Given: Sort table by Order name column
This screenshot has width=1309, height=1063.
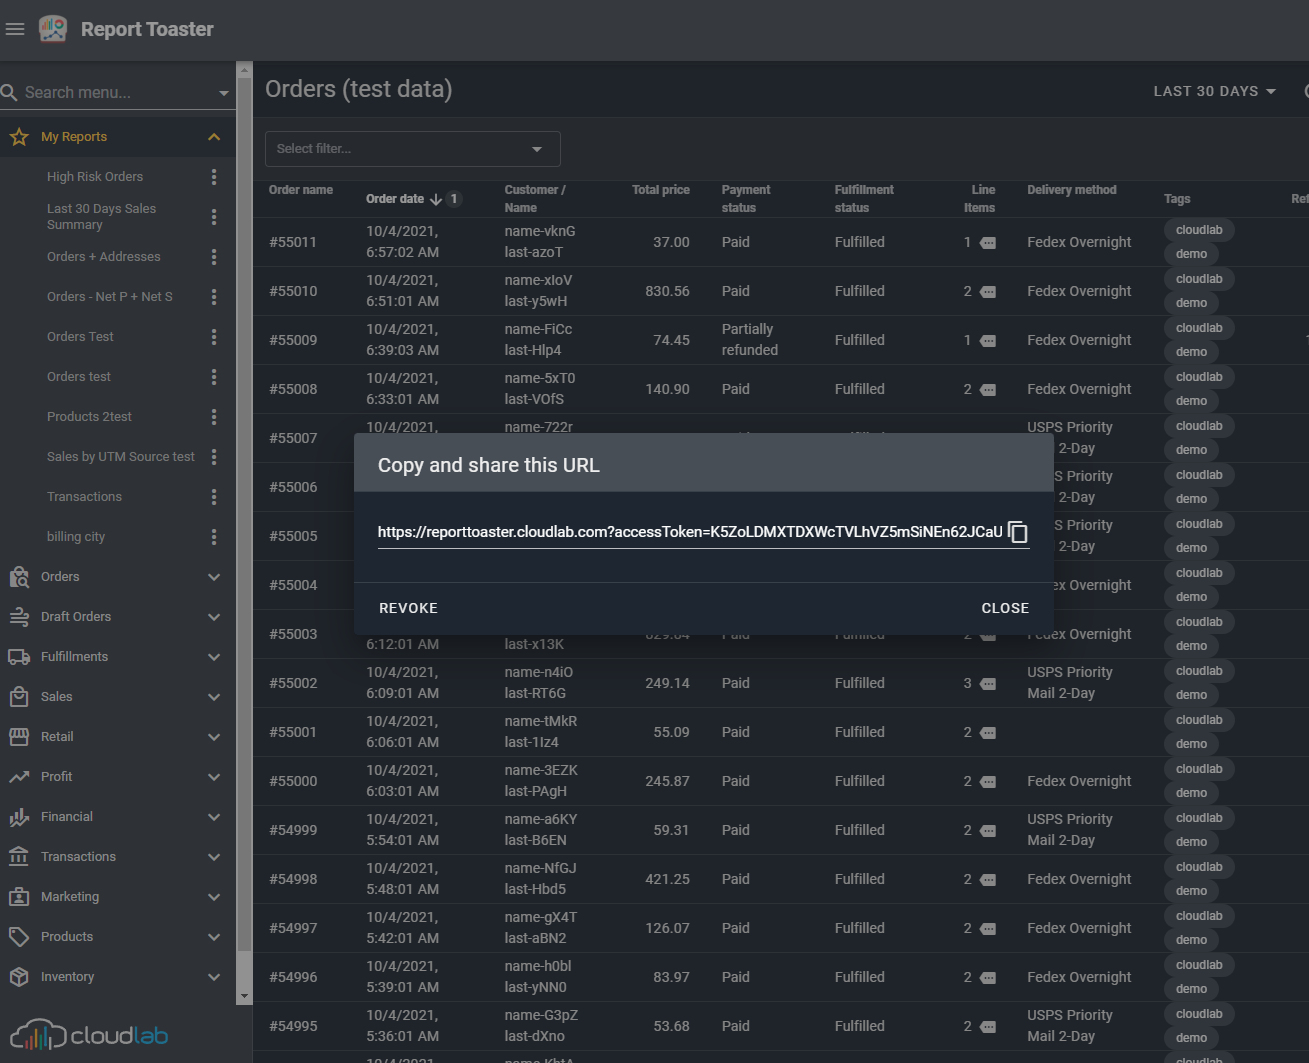Looking at the screenshot, I should coord(301,190).
